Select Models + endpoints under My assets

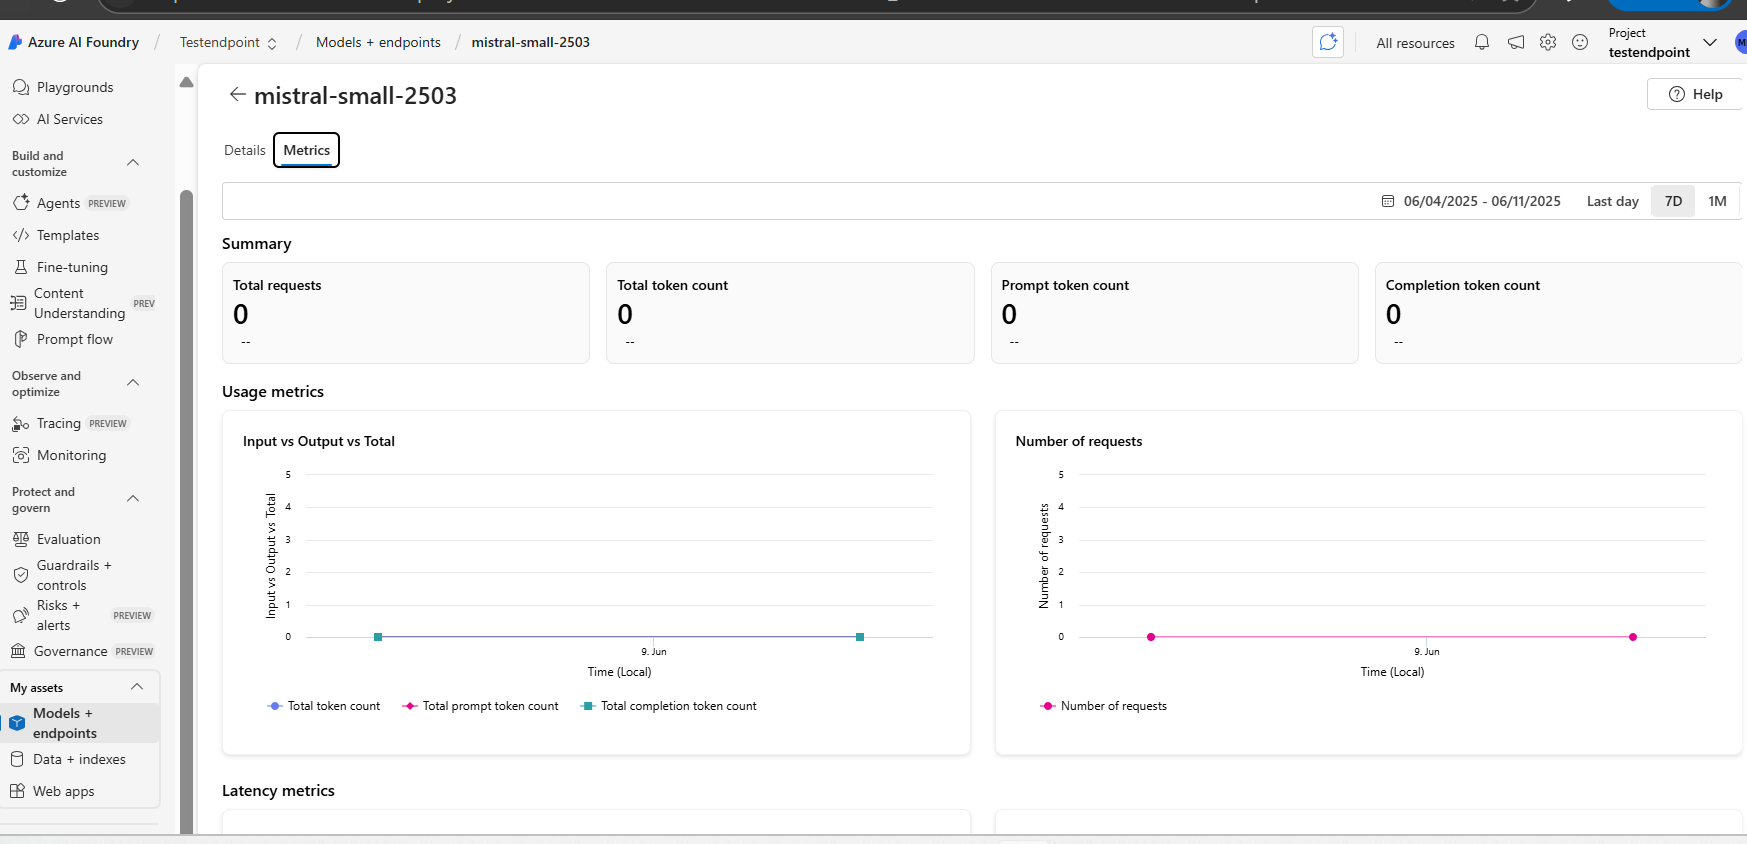click(x=80, y=723)
